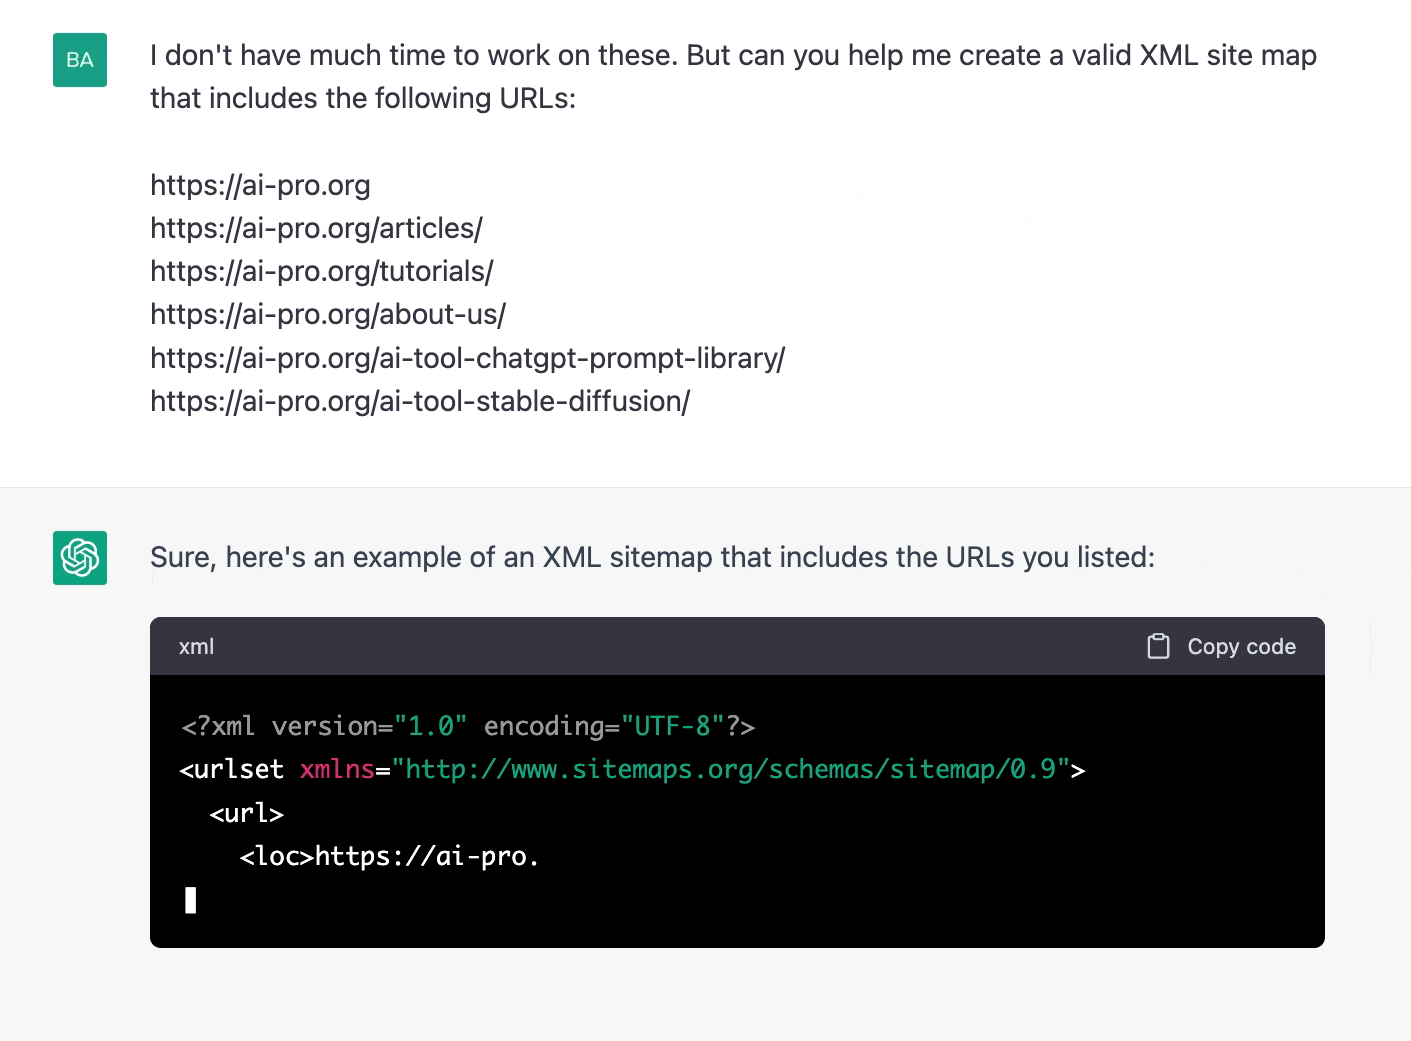The height and width of the screenshot is (1041, 1411).
Task: Click the clipboard copy icon
Action: [x=1158, y=646]
